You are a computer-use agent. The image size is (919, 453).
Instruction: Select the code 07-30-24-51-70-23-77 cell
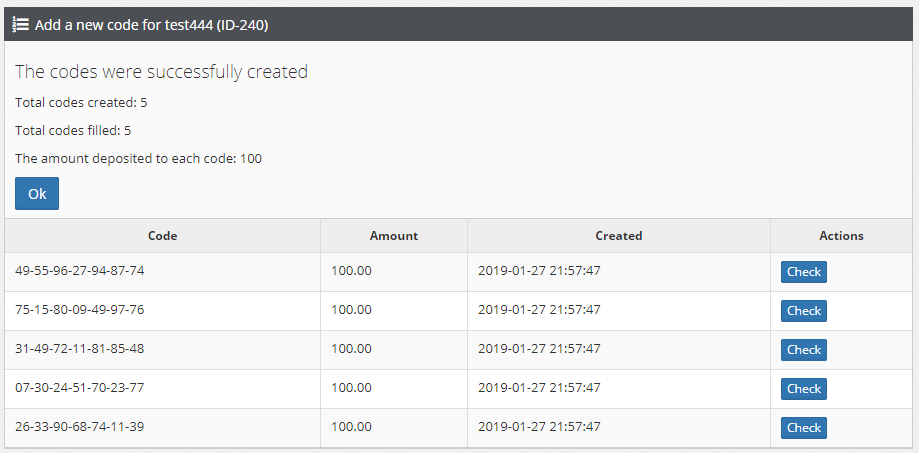80,388
